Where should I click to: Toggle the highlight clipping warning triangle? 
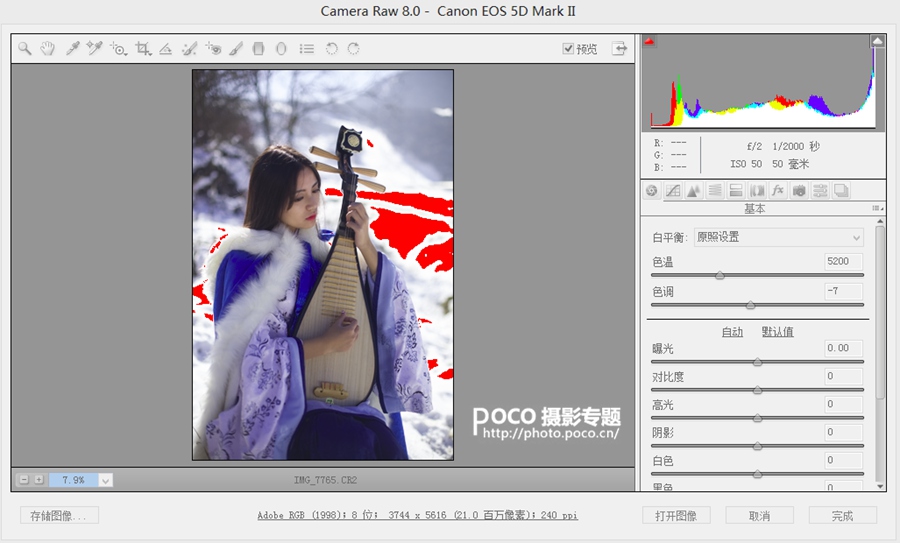point(878,41)
